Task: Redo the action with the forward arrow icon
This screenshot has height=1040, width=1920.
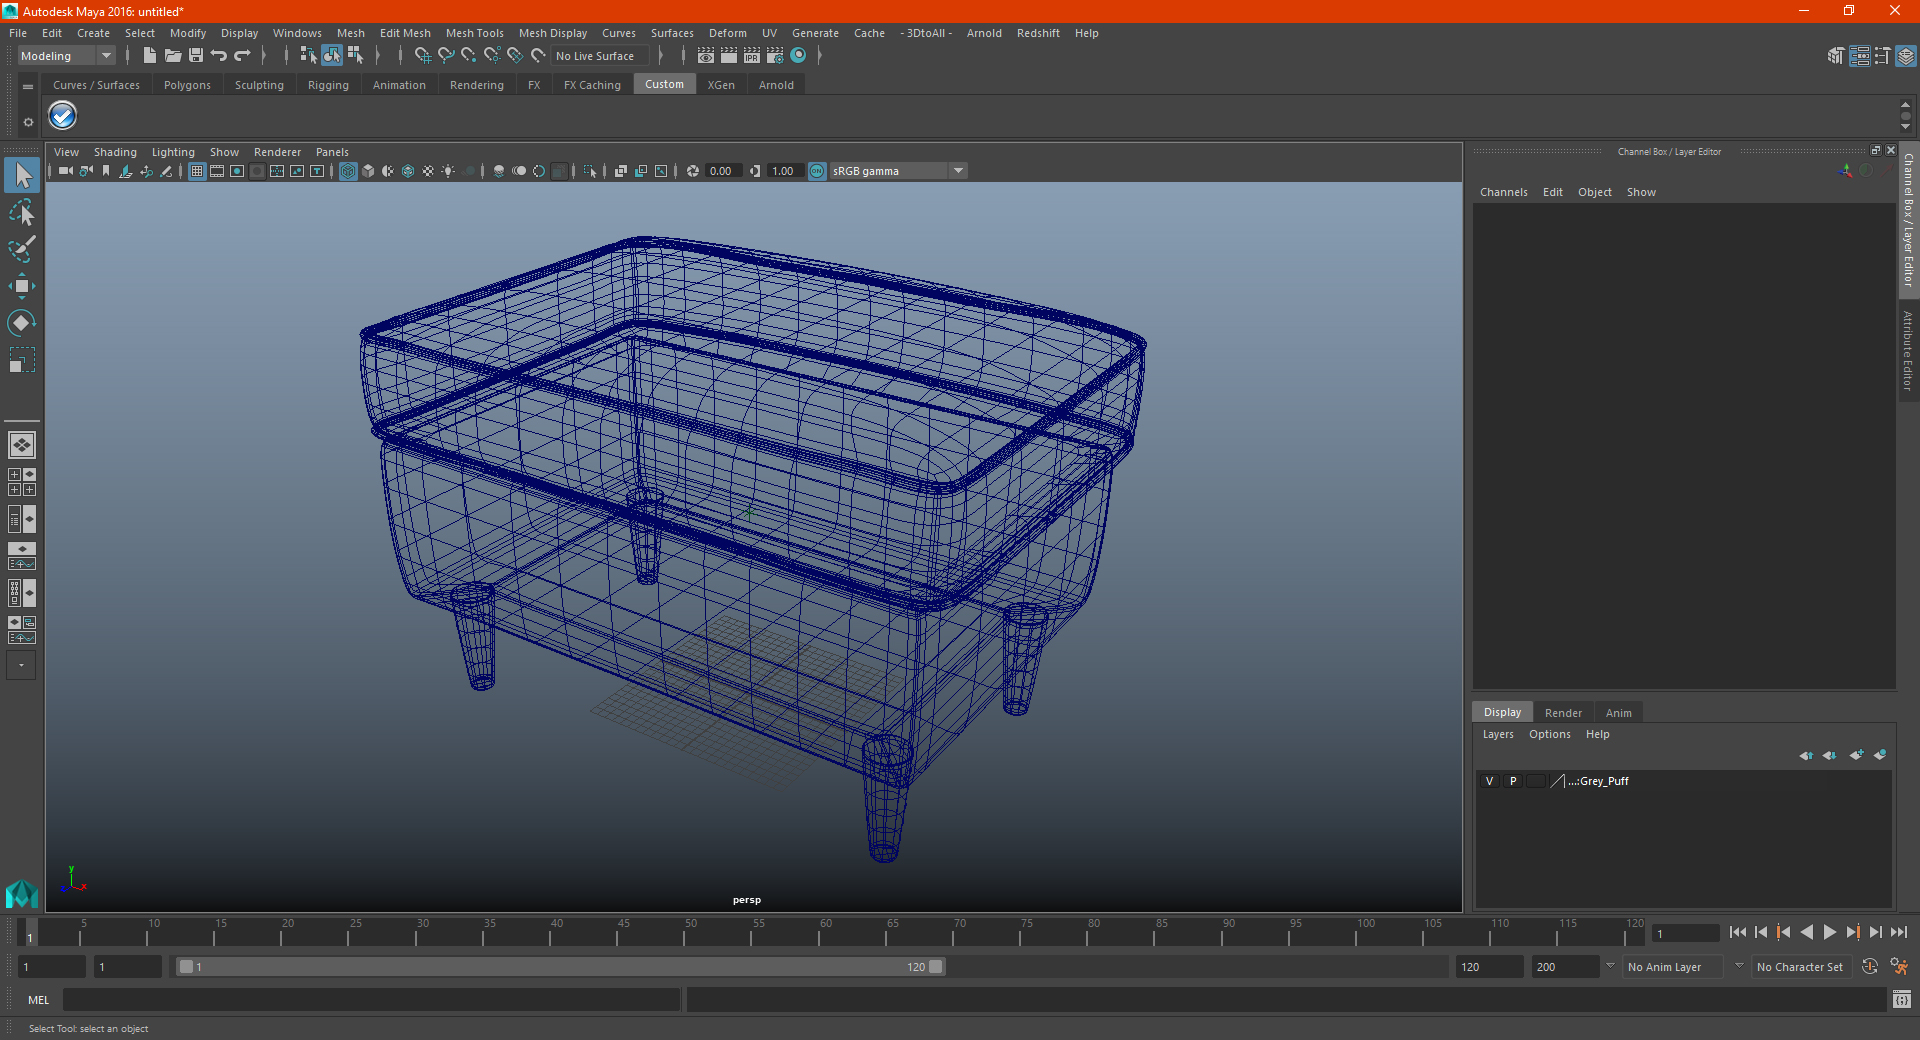Action: tap(242, 56)
